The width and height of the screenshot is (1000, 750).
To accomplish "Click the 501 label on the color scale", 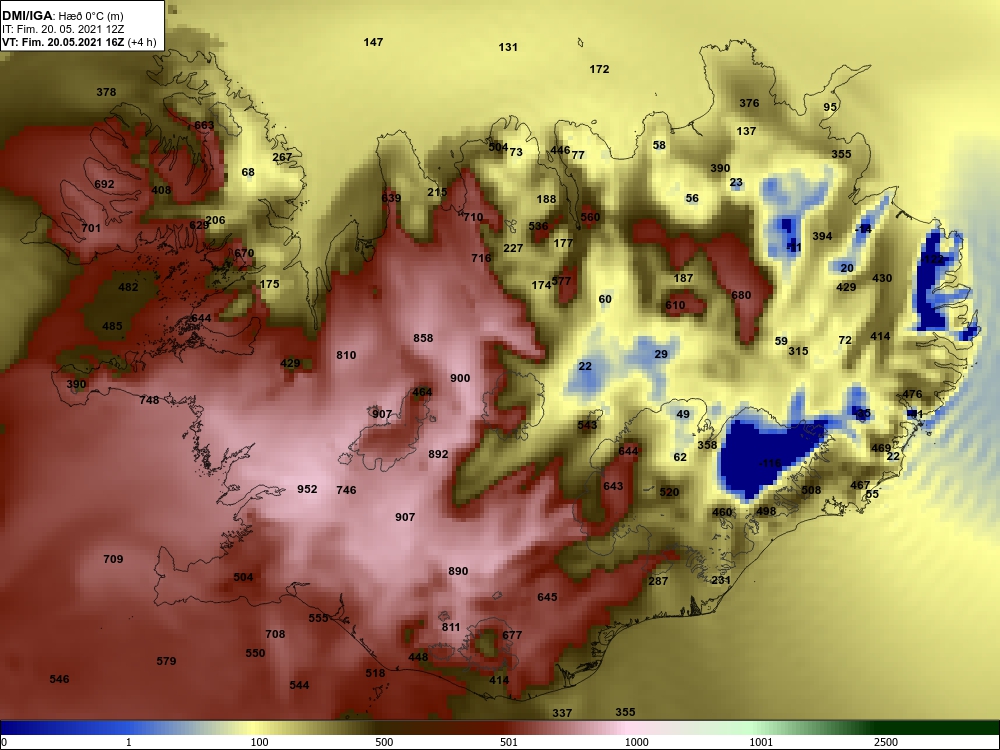I will [x=509, y=742].
